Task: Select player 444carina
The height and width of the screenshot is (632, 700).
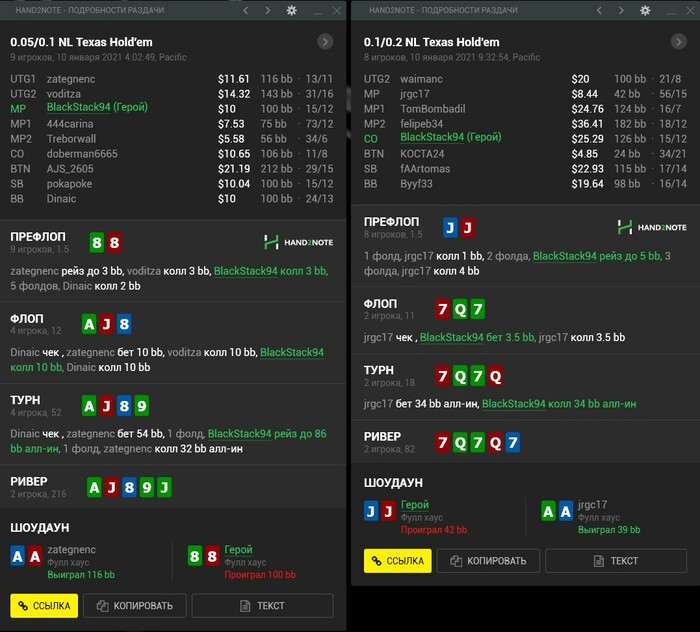Action: click(70, 124)
